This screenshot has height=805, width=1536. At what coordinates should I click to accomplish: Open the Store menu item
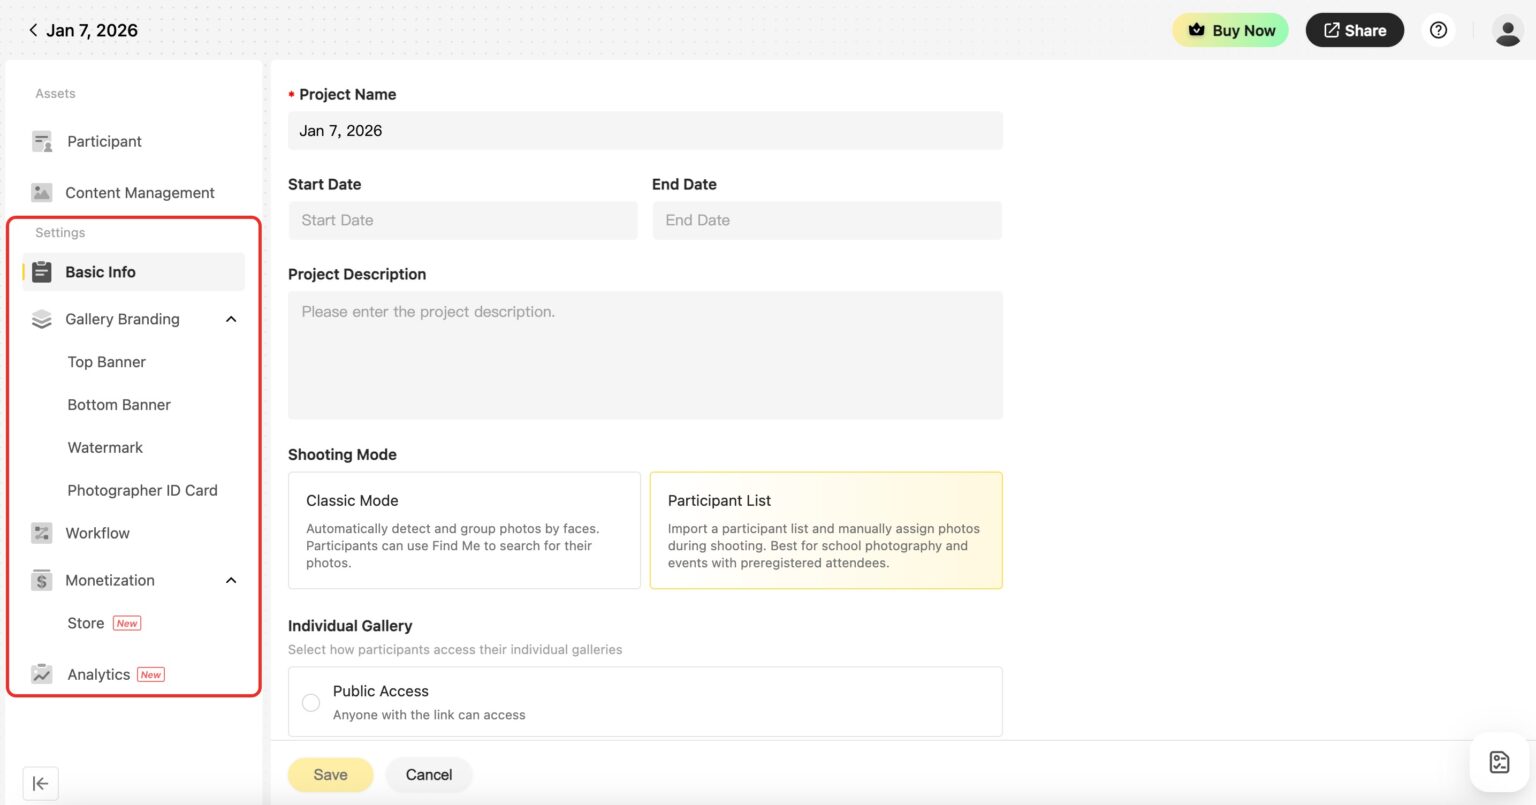tap(86, 623)
